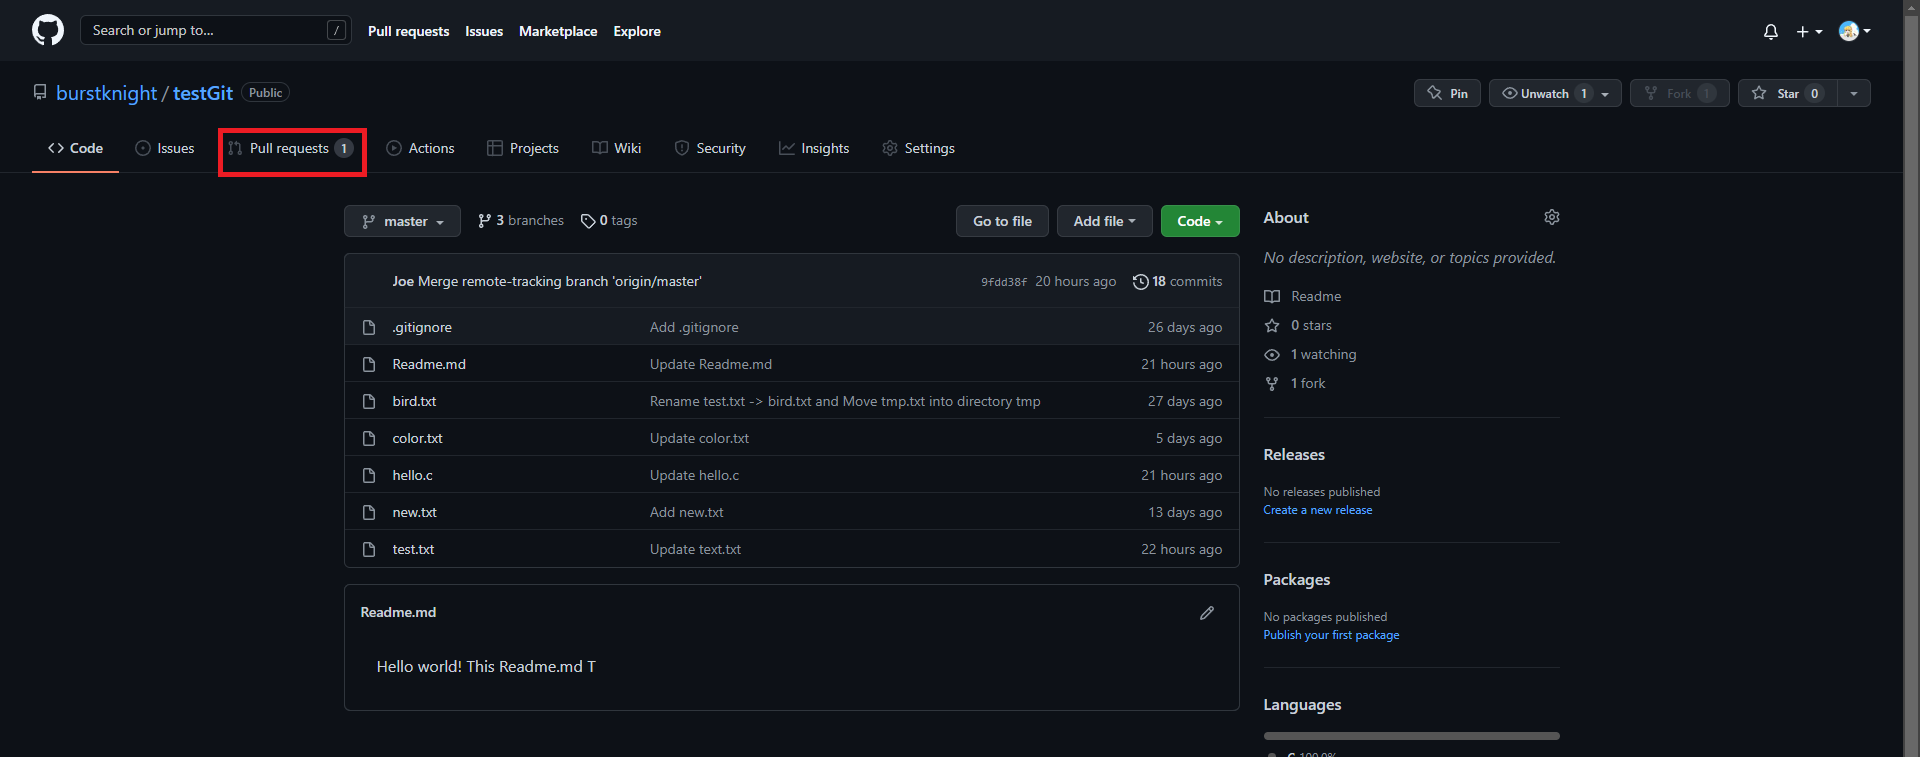Switch to the Security tab

pos(710,148)
